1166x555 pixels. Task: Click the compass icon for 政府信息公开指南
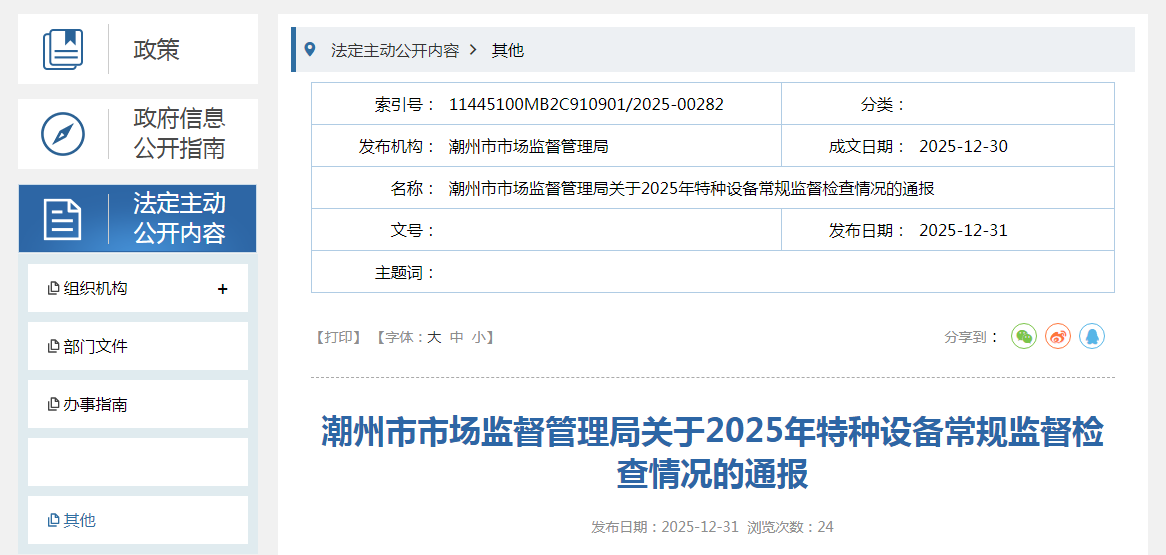coord(62,134)
